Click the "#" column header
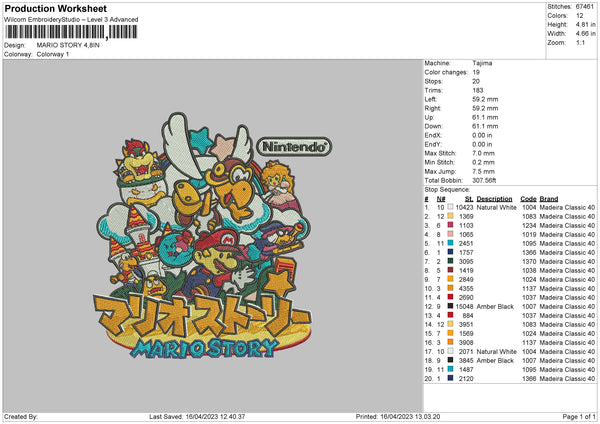 tap(426, 199)
